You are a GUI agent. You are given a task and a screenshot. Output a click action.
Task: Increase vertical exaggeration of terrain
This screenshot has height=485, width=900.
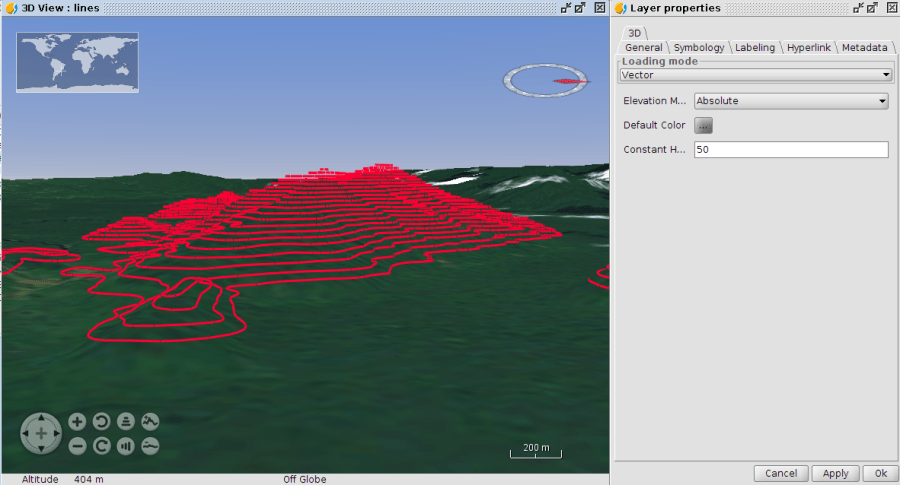(150, 422)
